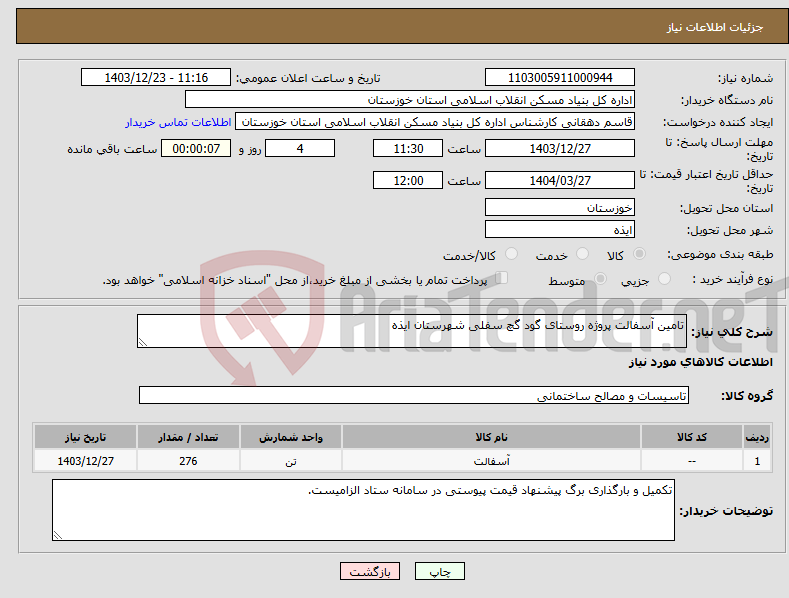The image size is (789, 598).
Task: Click the کد کالا column header
Action: [692, 437]
